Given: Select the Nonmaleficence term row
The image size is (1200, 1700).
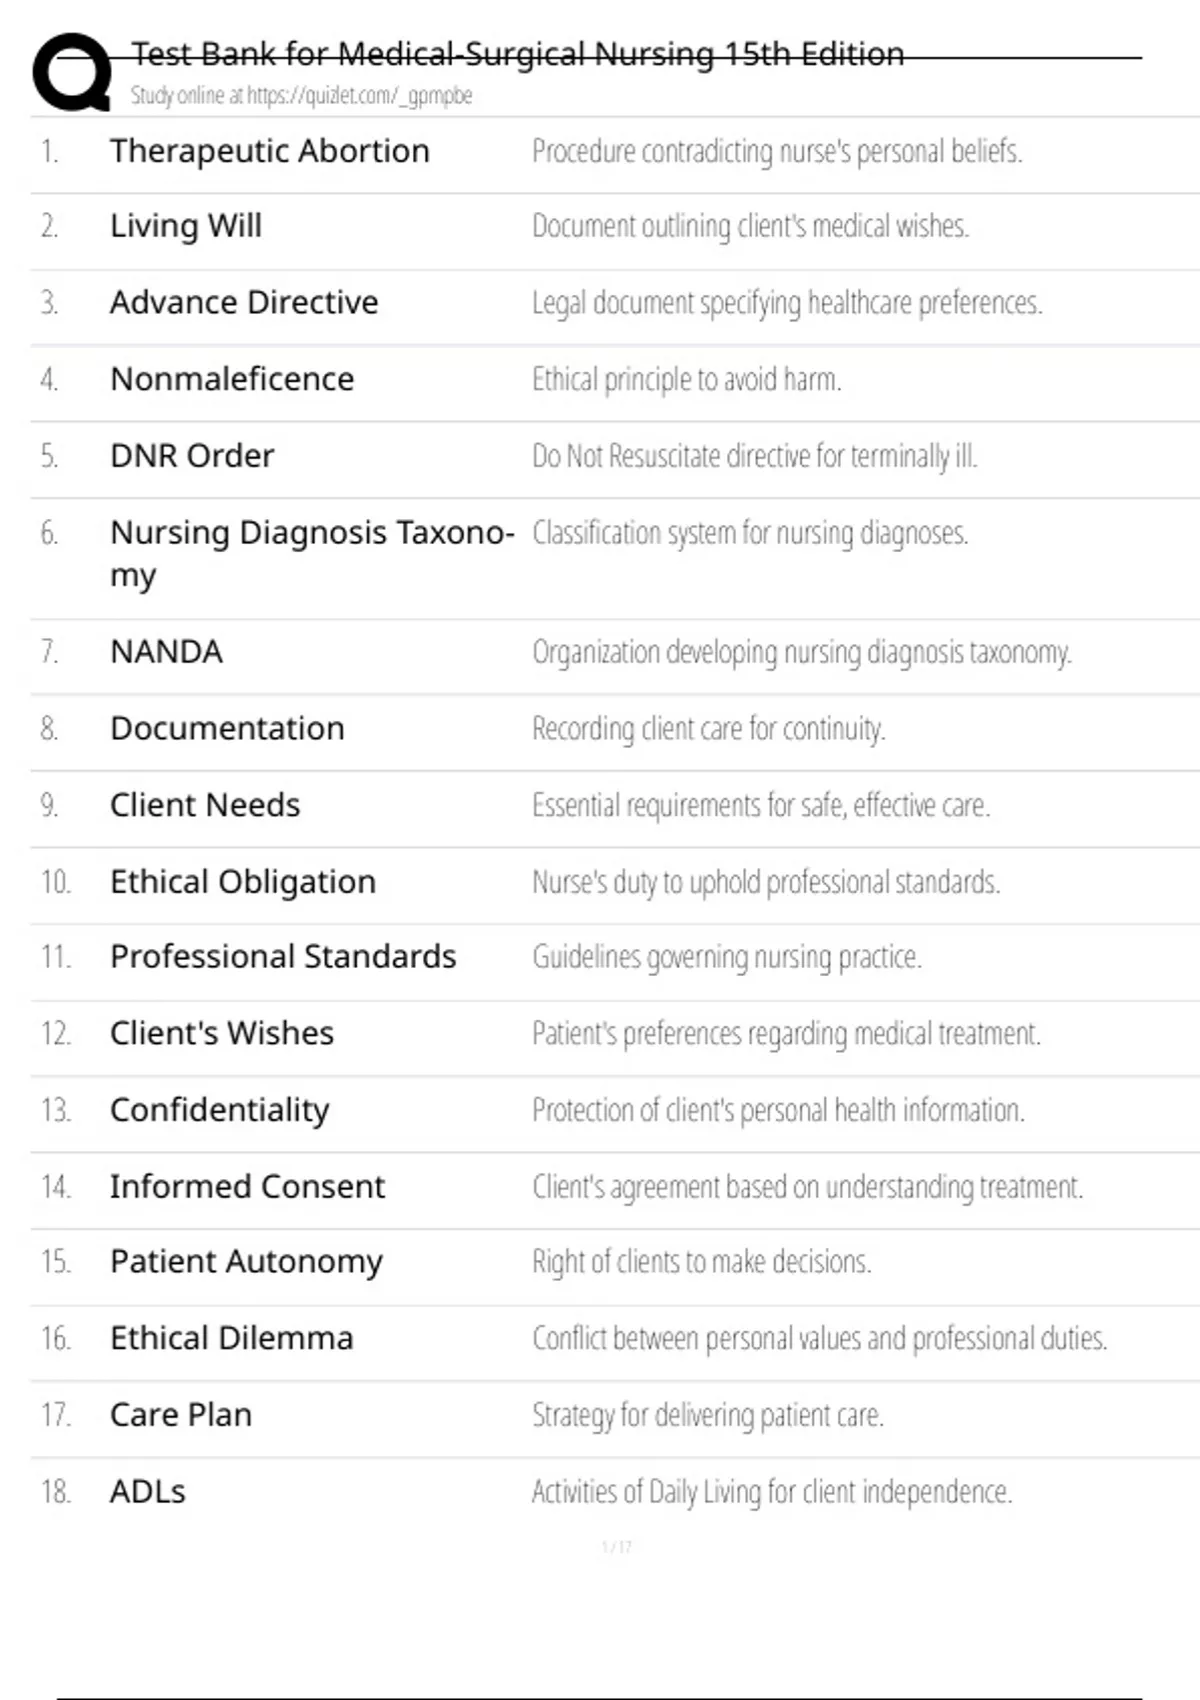Looking at the screenshot, I should point(615,379).
